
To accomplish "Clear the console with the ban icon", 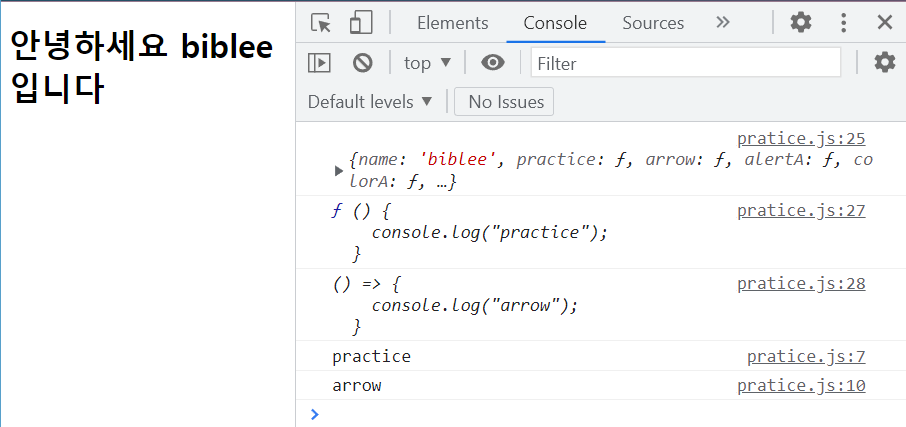I will [362, 62].
